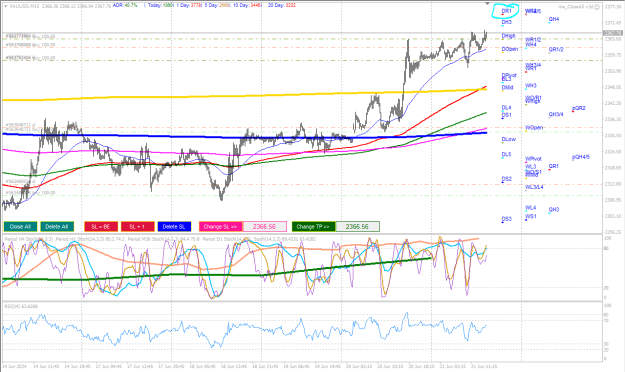Click the QH3/4 level label

(556, 114)
